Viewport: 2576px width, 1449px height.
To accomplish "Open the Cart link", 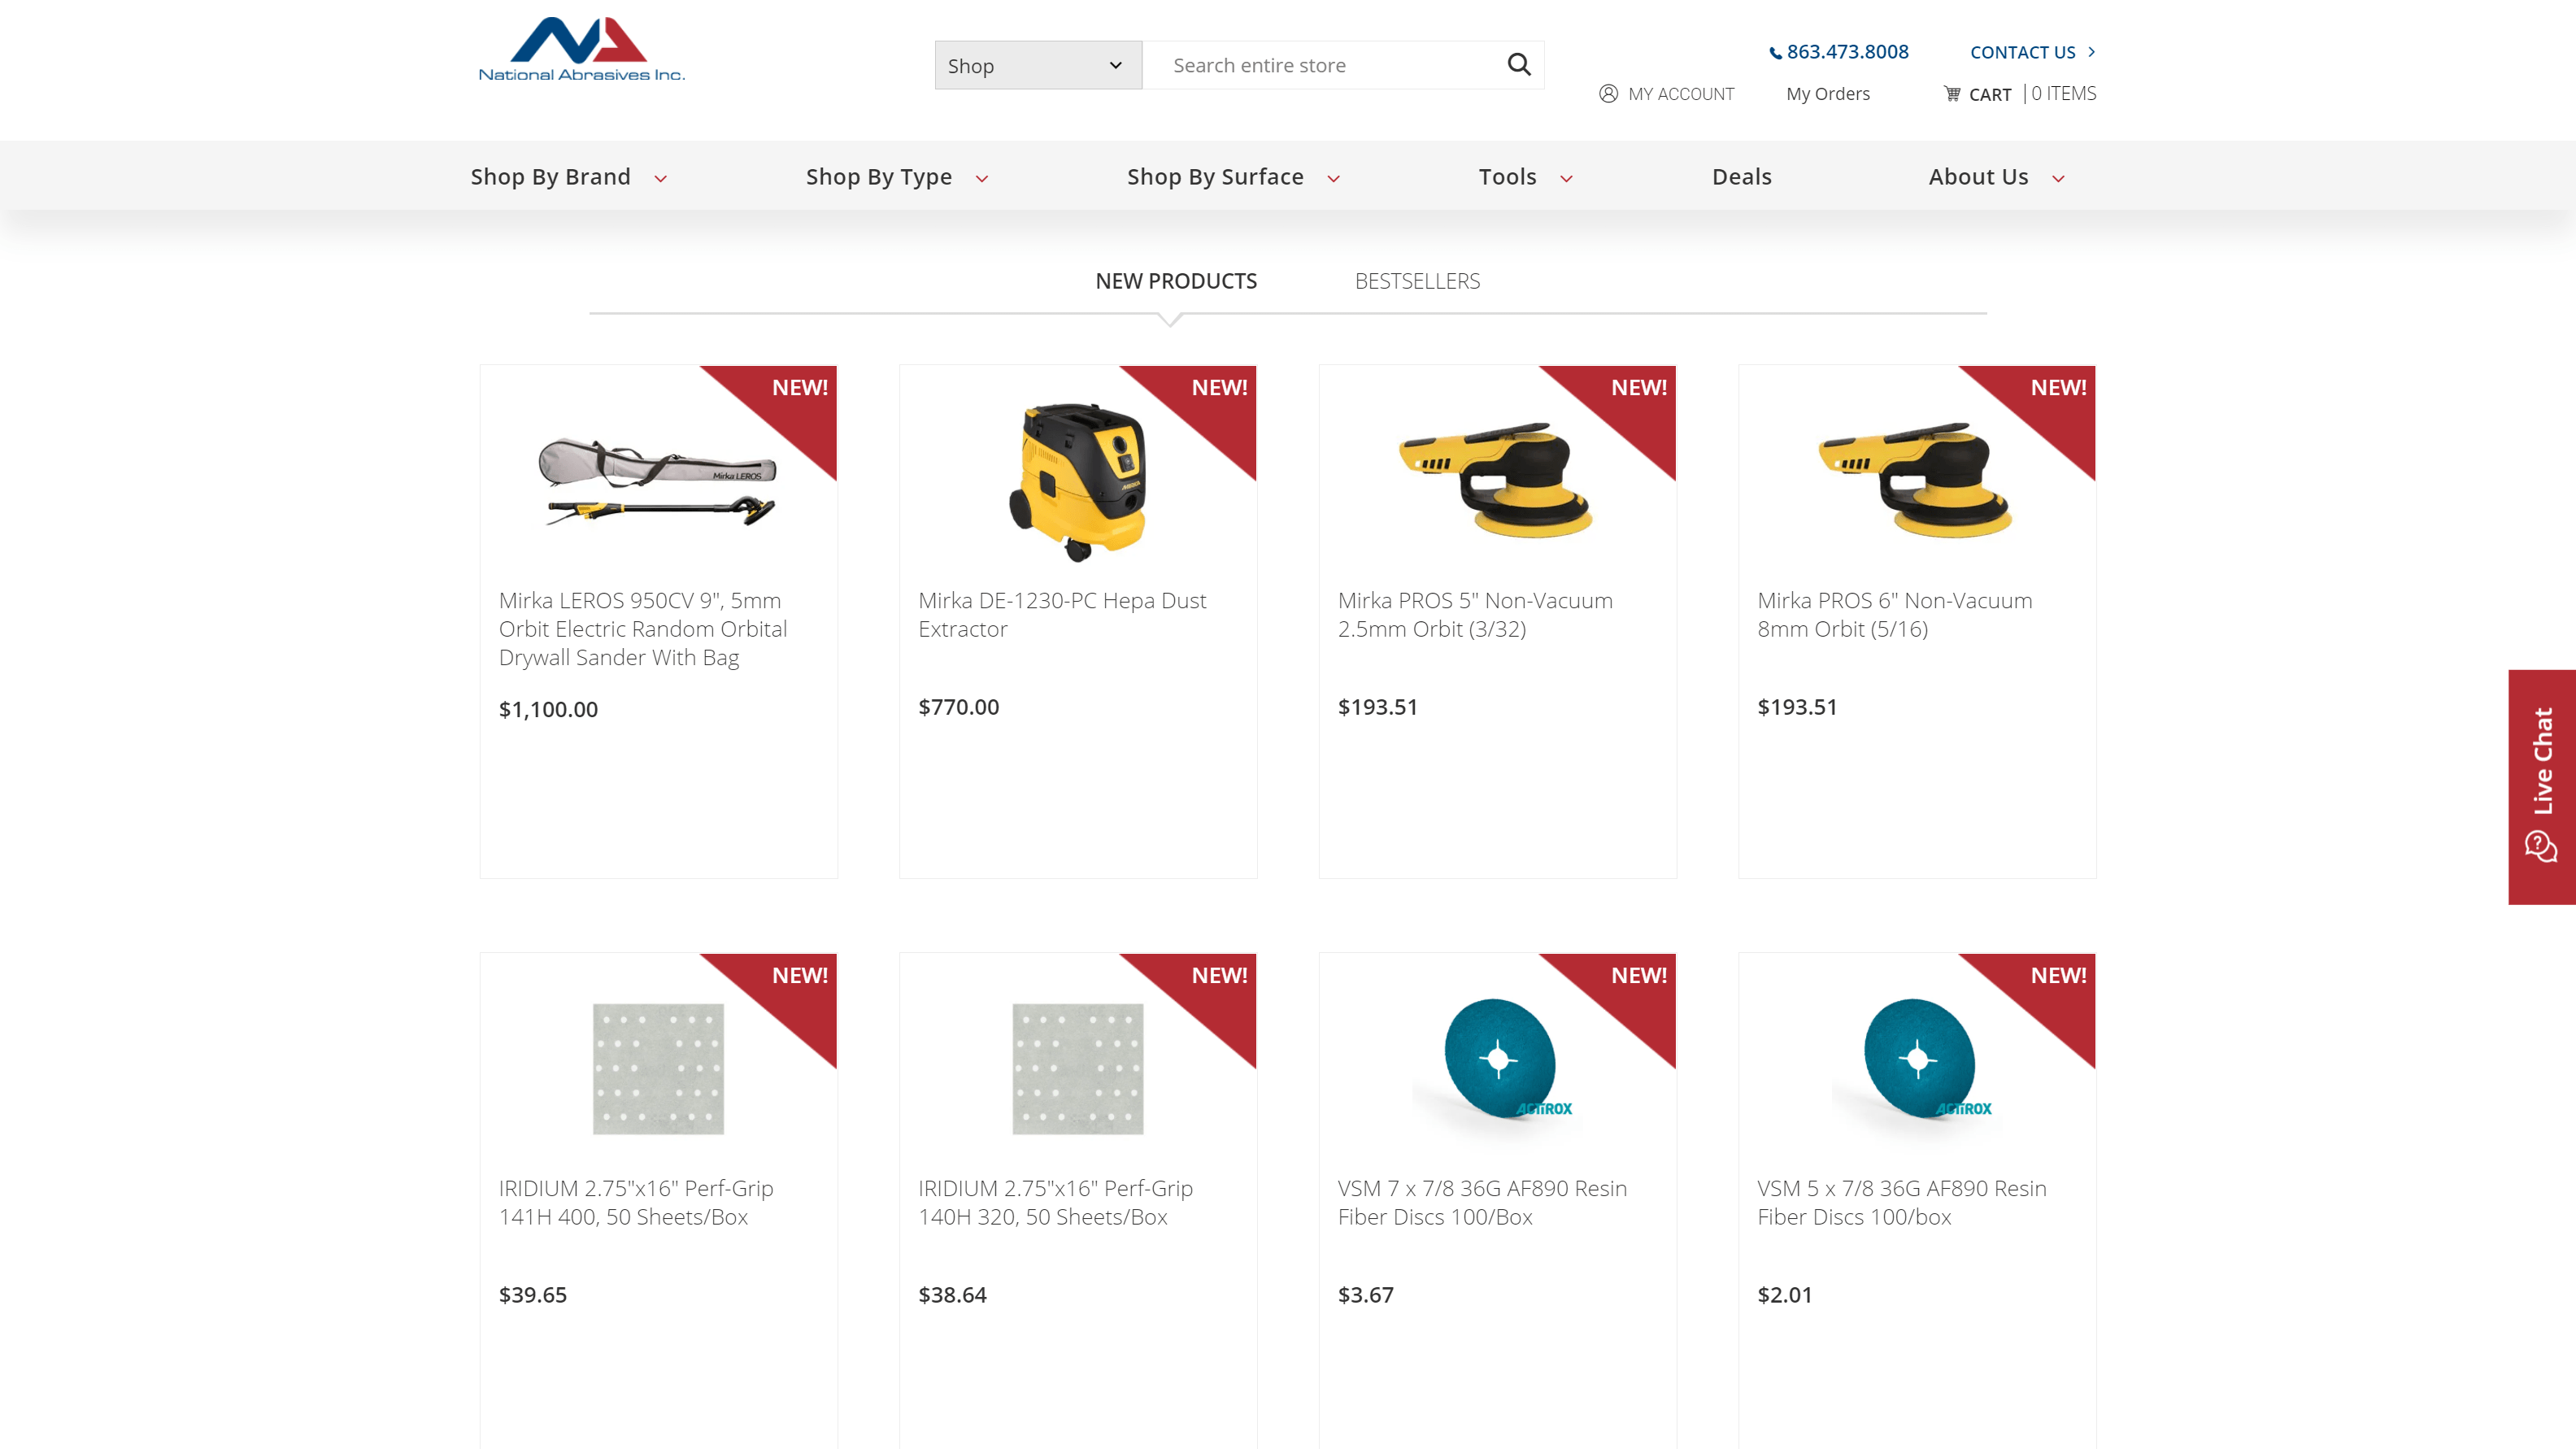I will tap(1990, 95).
